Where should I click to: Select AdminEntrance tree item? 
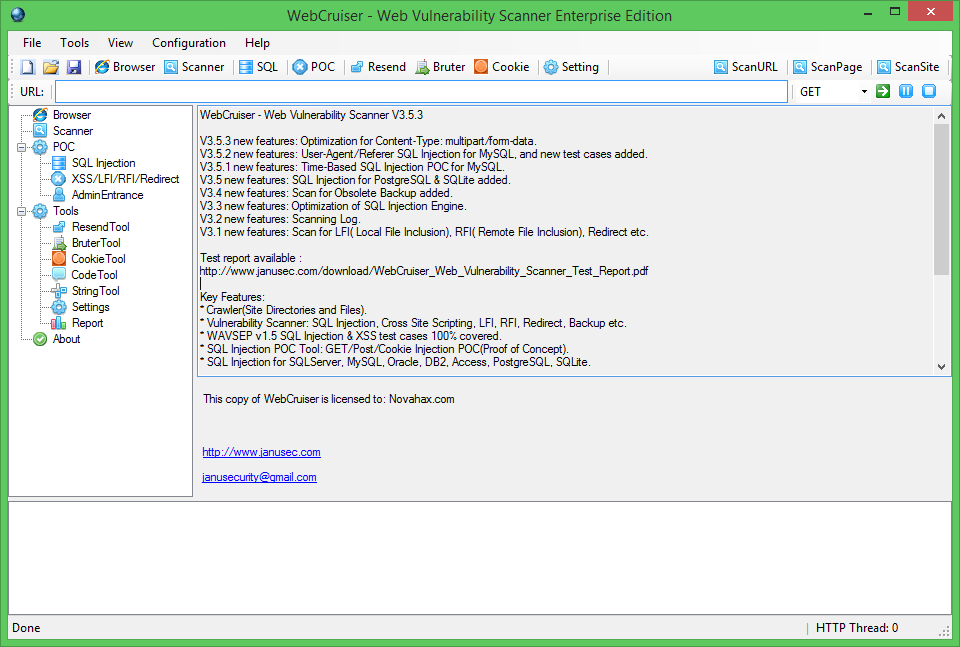tap(107, 195)
